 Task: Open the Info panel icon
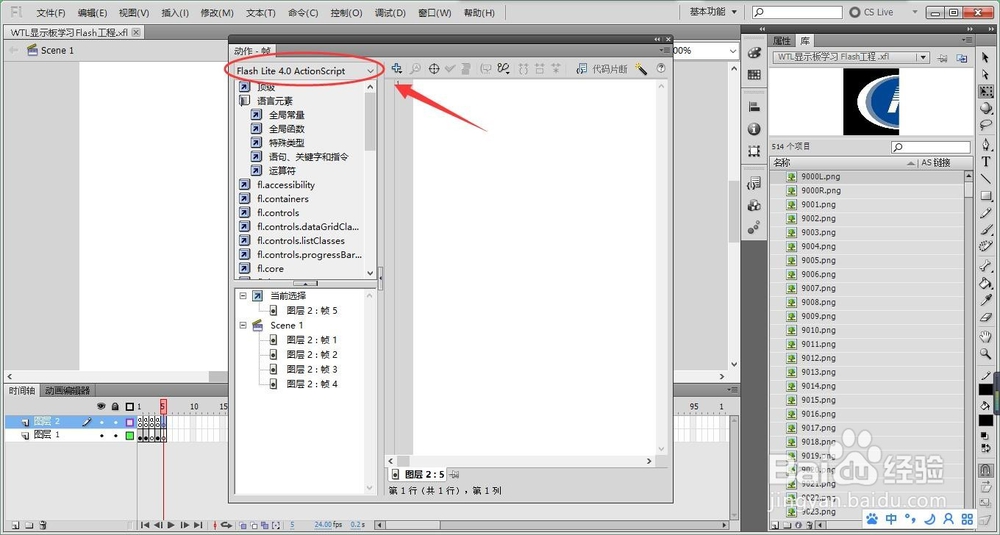click(754, 129)
